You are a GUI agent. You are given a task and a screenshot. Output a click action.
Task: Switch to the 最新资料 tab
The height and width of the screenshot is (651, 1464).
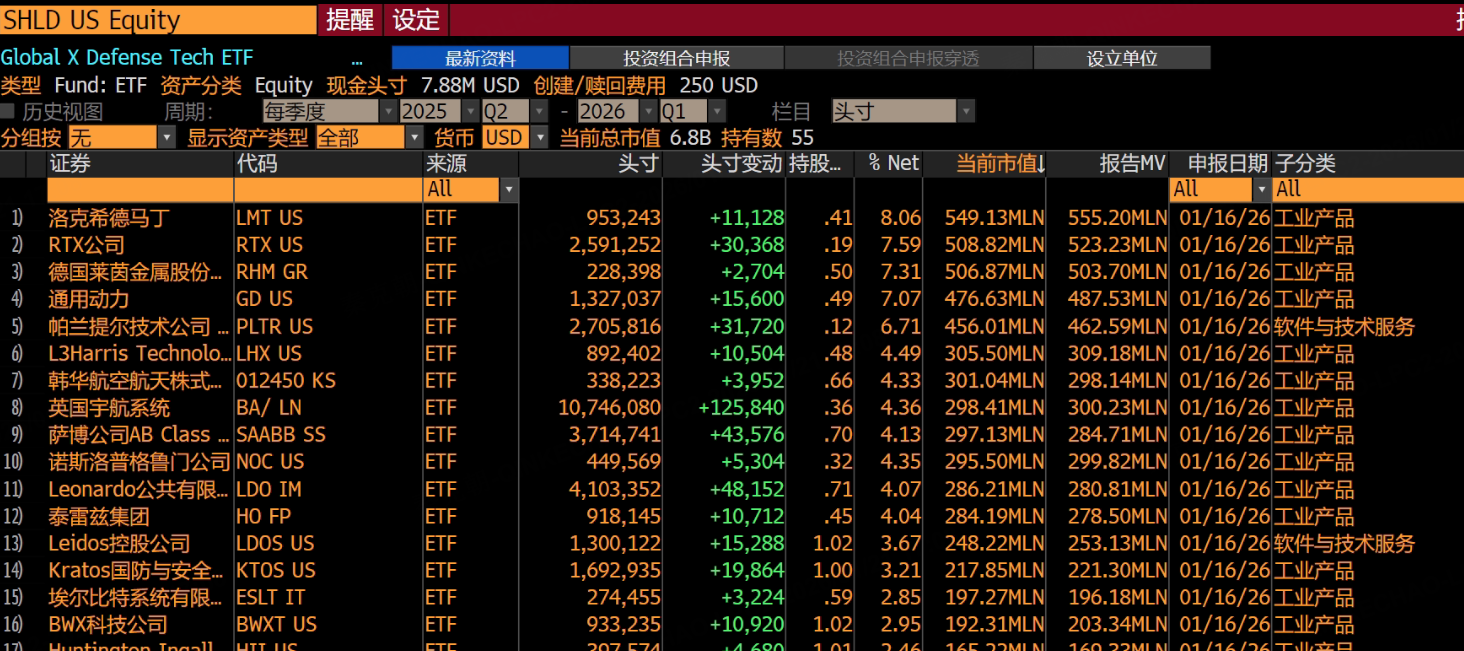[x=480, y=59]
